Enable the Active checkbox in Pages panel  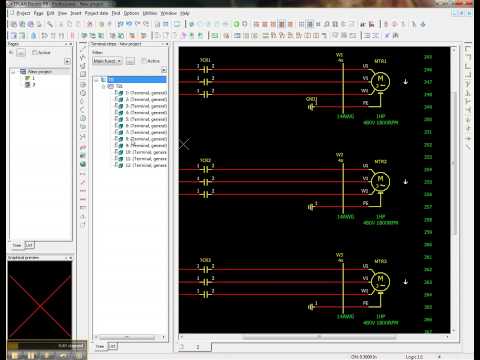34,52
